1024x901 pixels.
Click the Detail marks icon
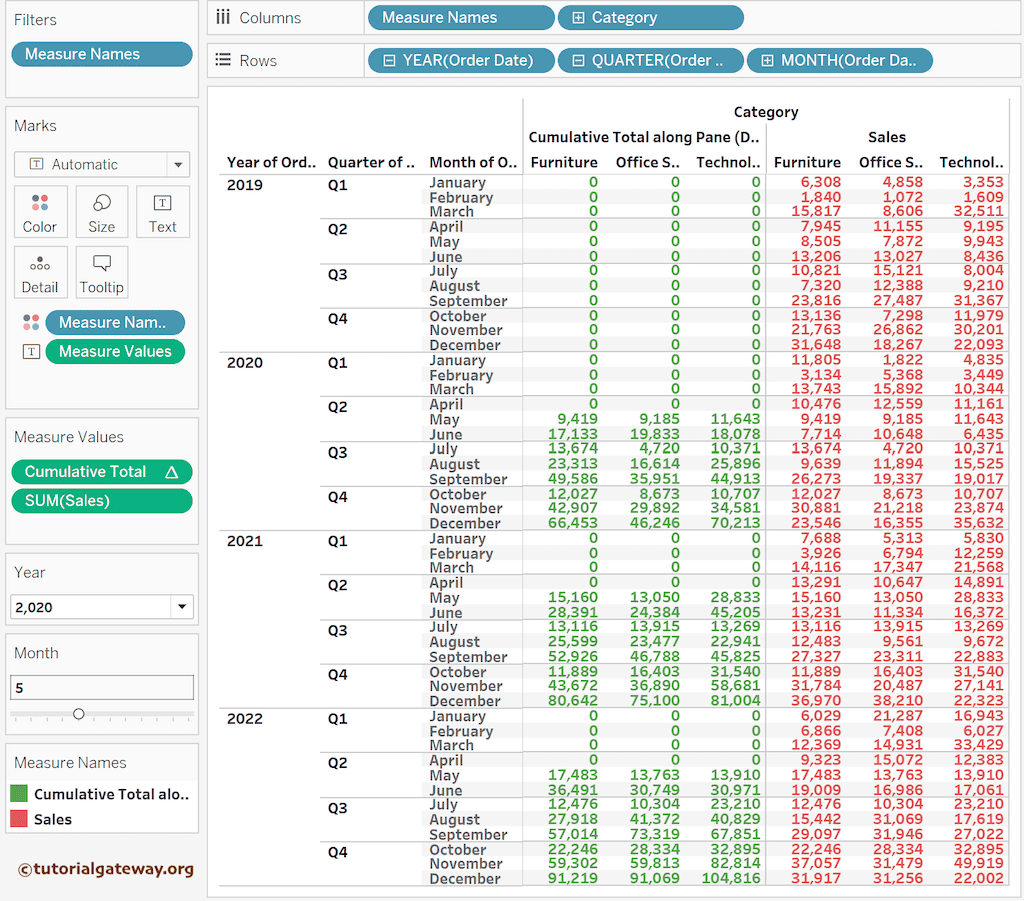point(40,271)
